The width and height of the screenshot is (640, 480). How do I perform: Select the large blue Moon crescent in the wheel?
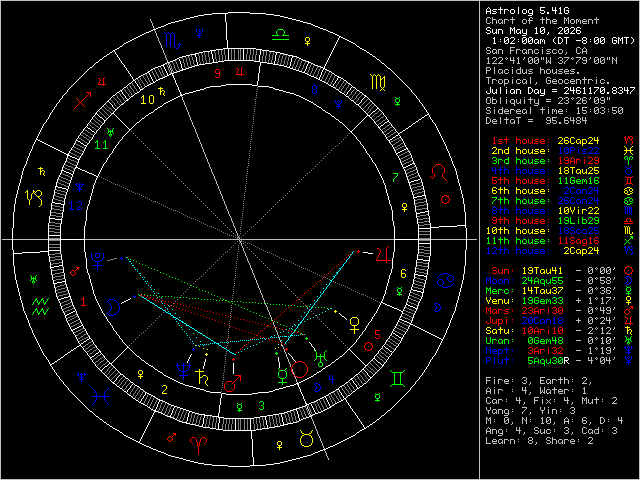pos(114,307)
